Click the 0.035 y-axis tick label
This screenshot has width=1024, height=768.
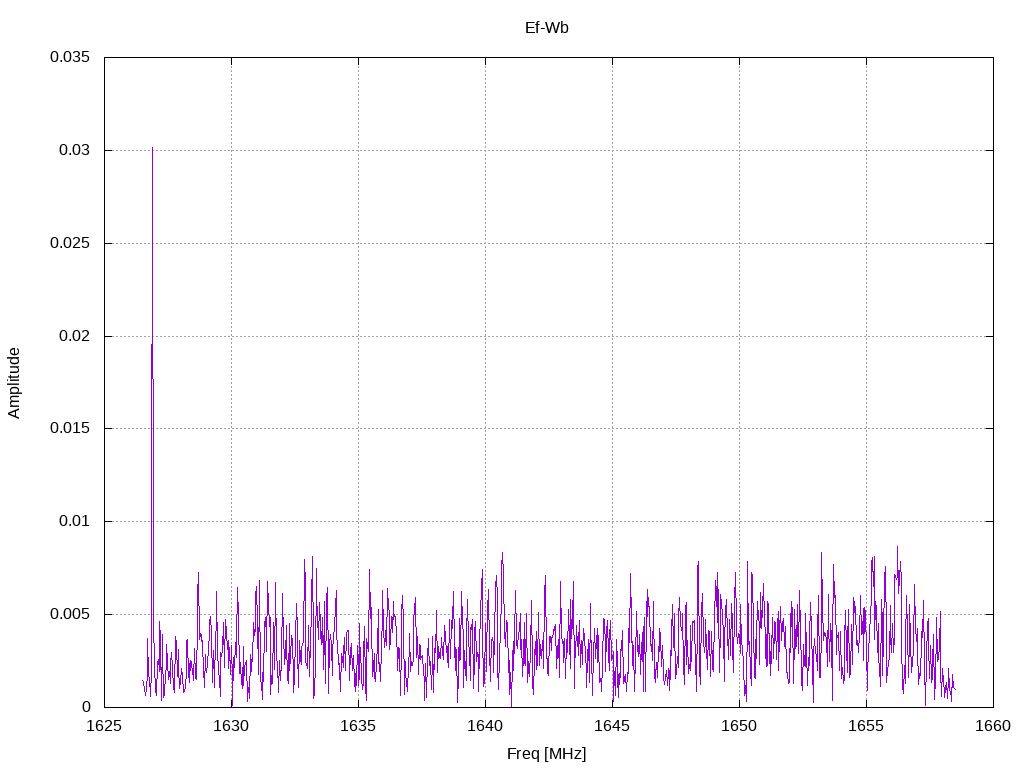tap(70, 57)
